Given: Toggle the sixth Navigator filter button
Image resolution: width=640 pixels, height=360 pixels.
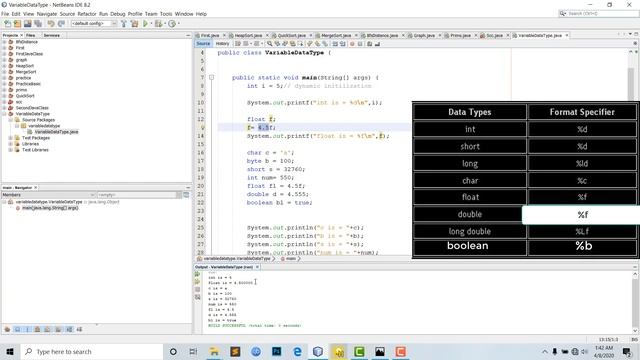Looking at the screenshot, I should (58, 329).
